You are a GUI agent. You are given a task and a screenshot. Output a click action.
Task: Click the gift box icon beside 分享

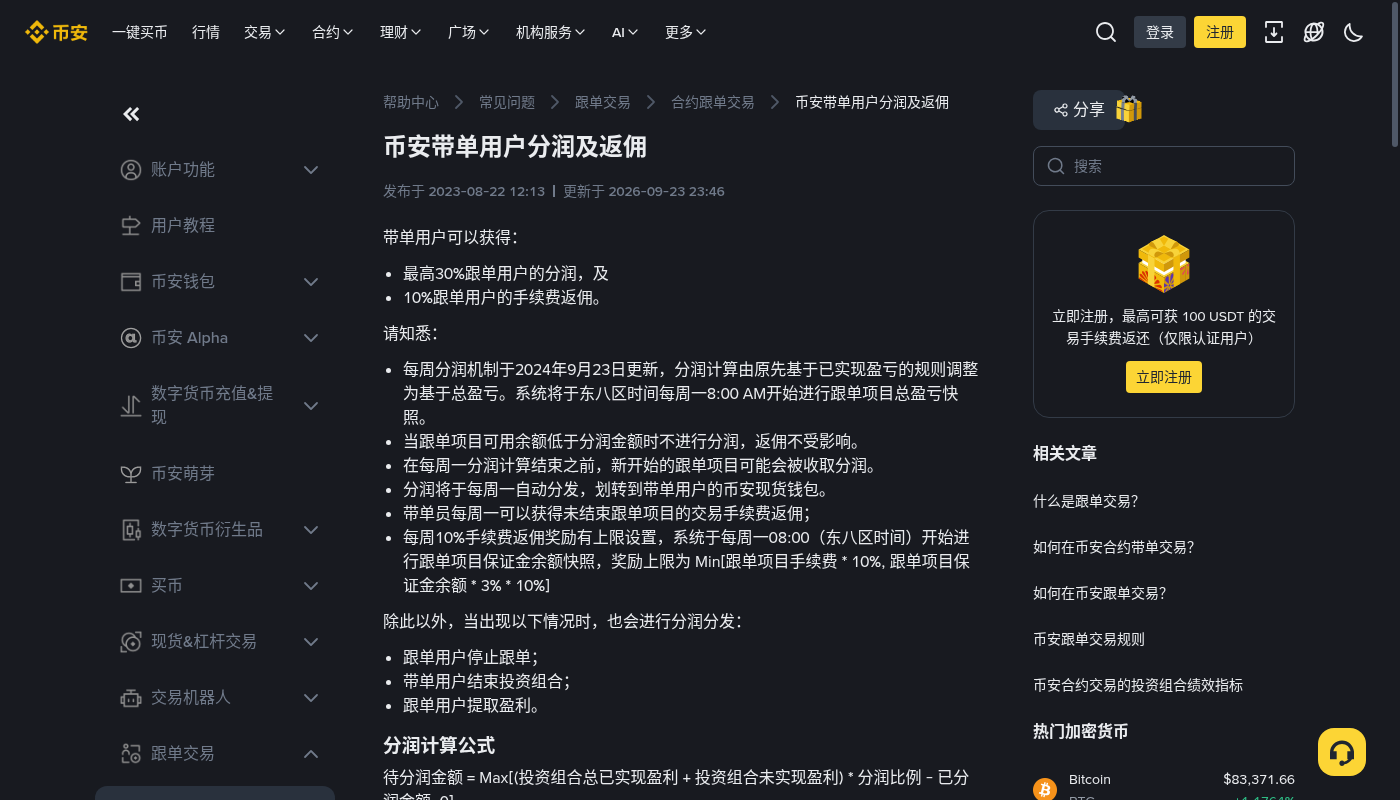(x=1129, y=109)
